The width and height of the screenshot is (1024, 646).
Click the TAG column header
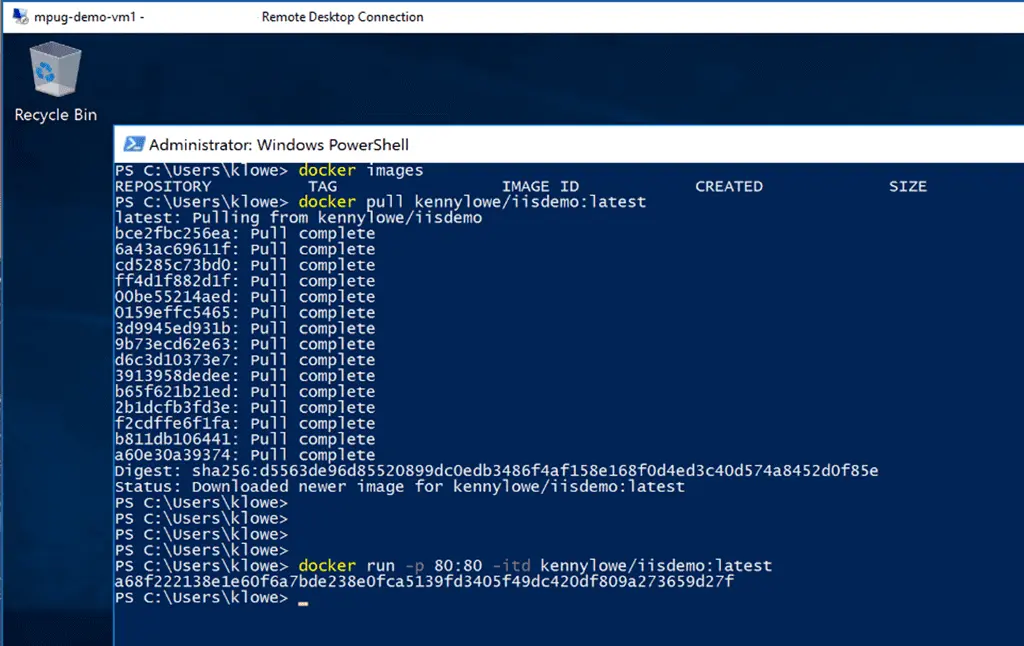tap(323, 186)
